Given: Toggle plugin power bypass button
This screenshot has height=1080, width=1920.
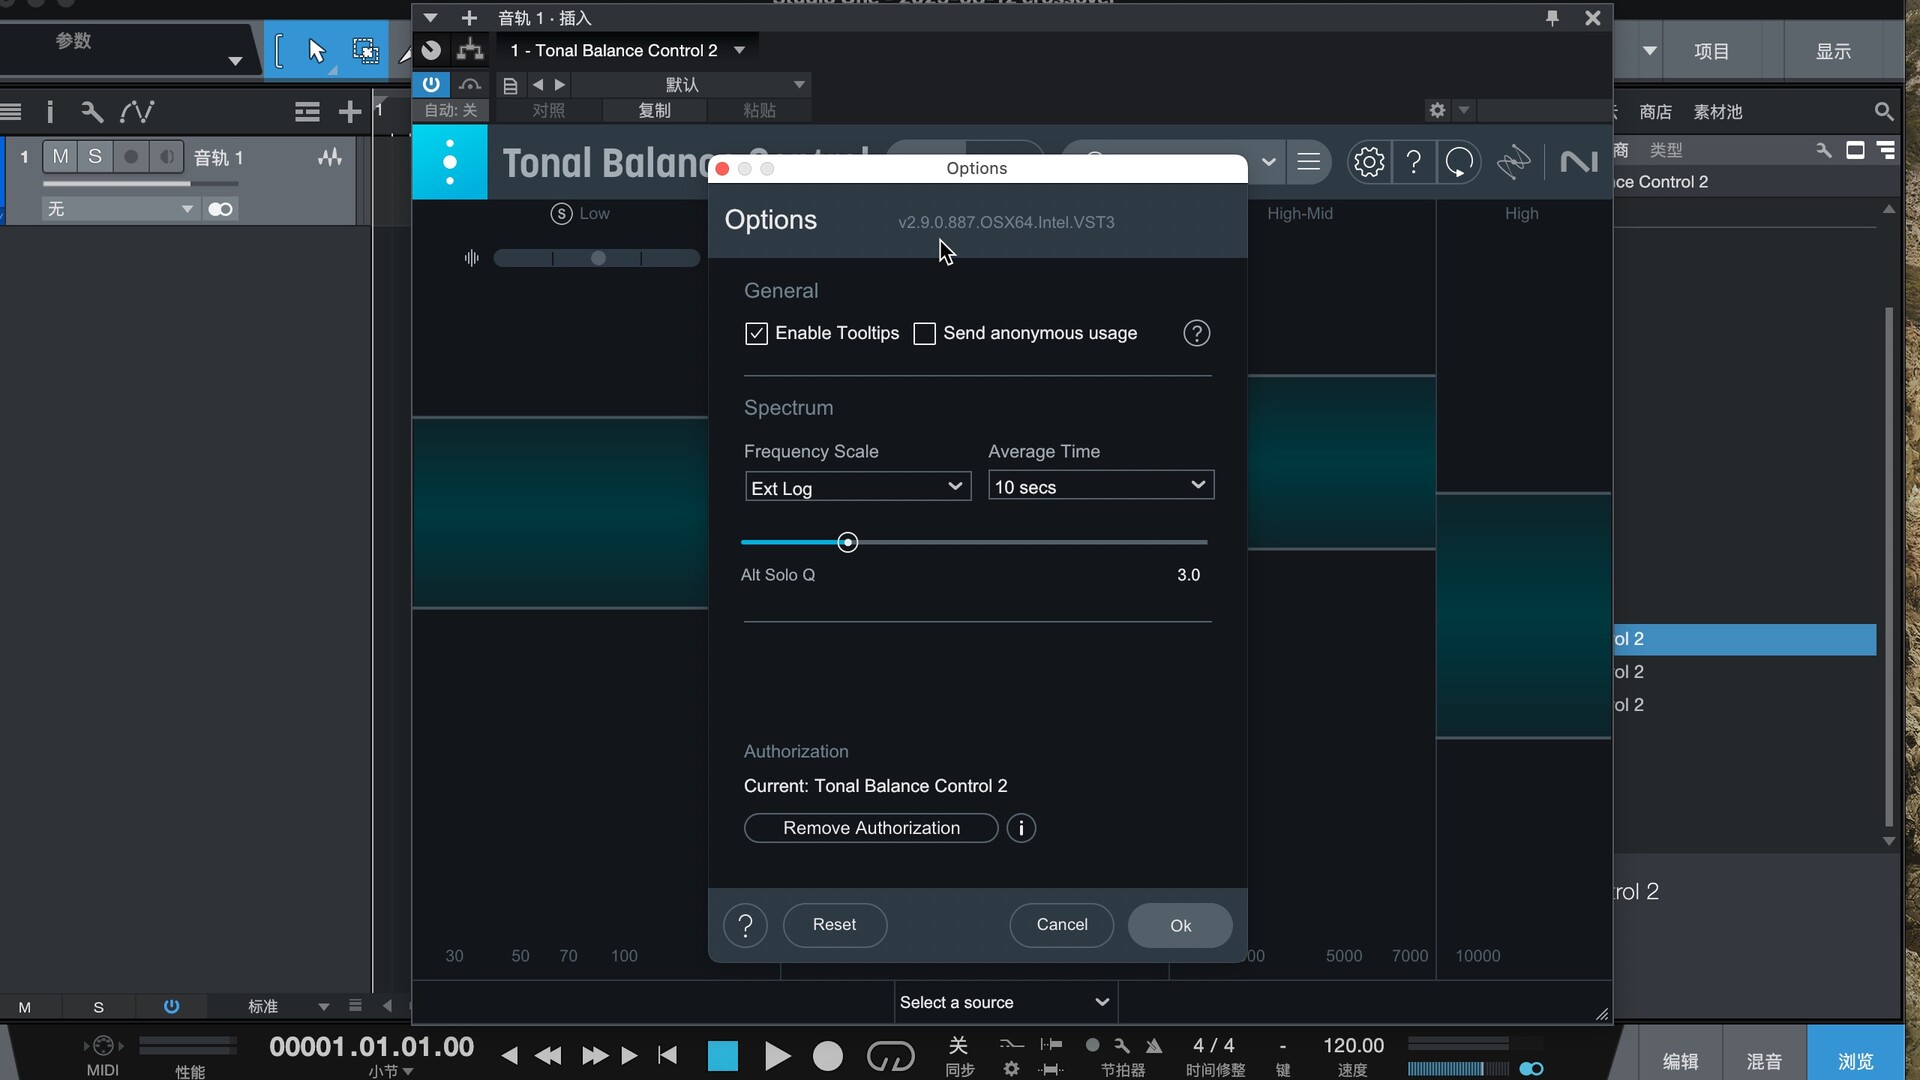Looking at the screenshot, I should coord(431,84).
